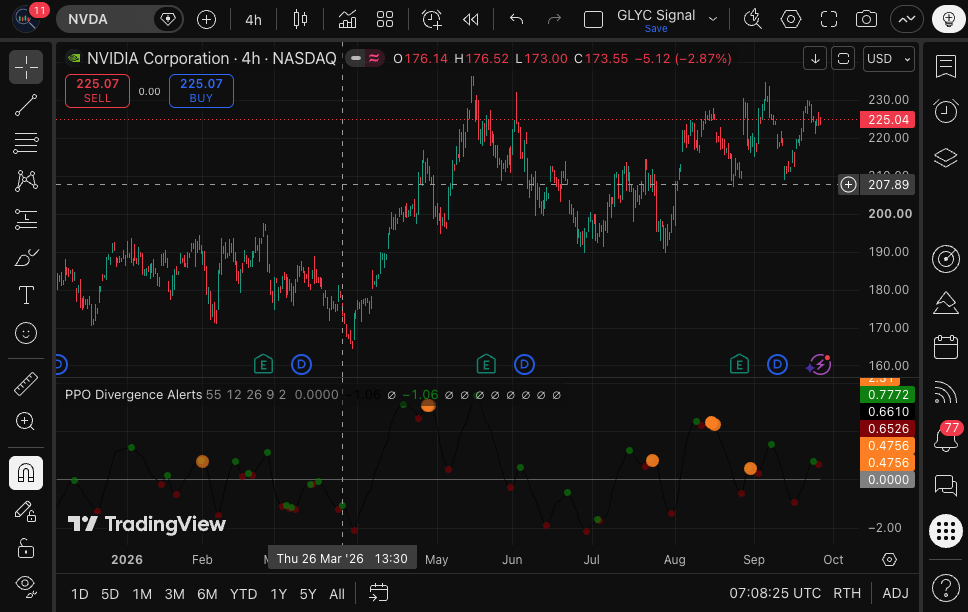The height and width of the screenshot is (612, 968).
Task: Choose the chart pattern drawing tool
Action: coord(26,181)
